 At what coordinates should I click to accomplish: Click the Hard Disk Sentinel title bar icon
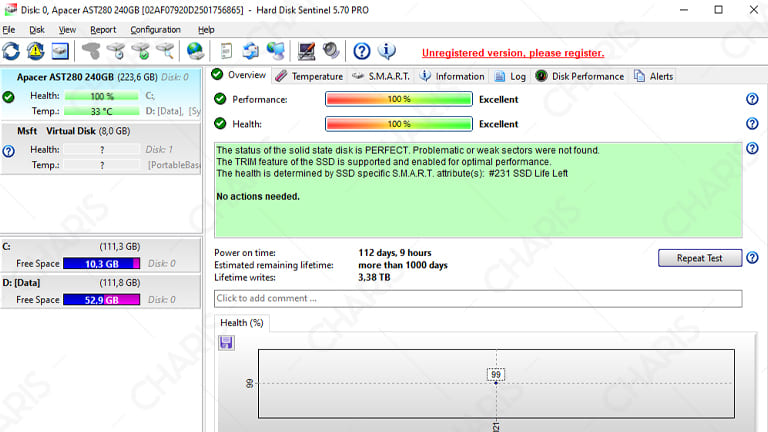[x=10, y=10]
